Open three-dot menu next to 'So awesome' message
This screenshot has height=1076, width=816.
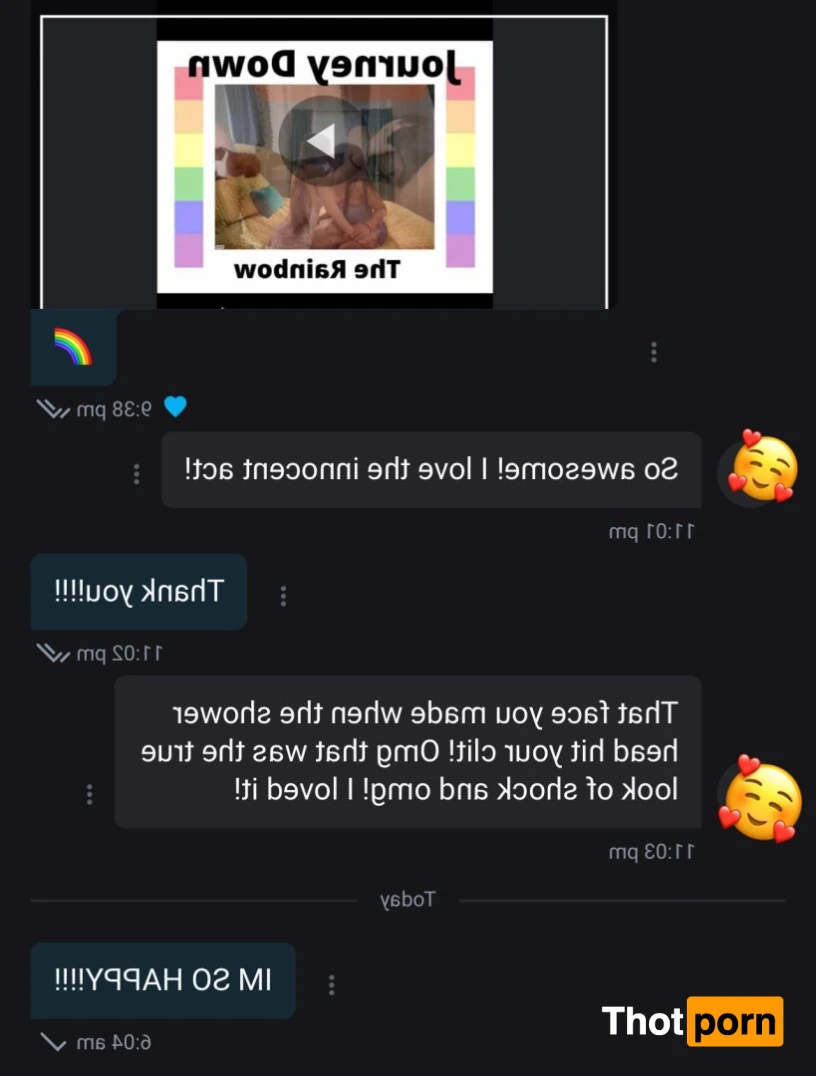click(137, 474)
